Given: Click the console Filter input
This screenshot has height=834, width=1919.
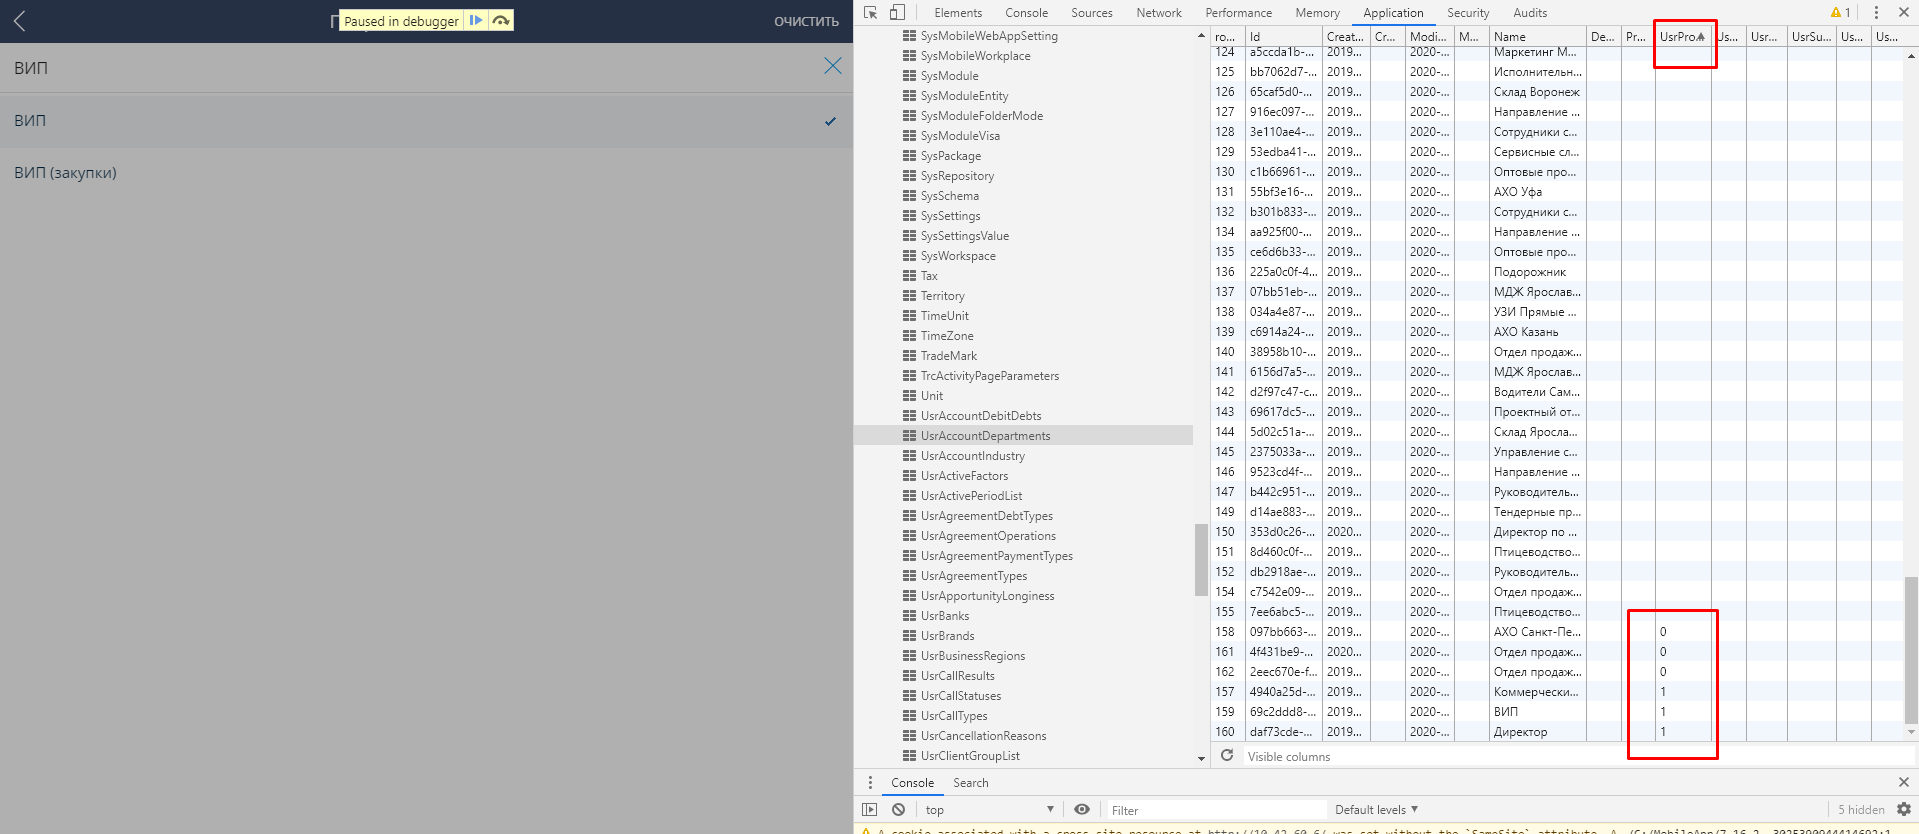Looking at the screenshot, I should [1215, 810].
